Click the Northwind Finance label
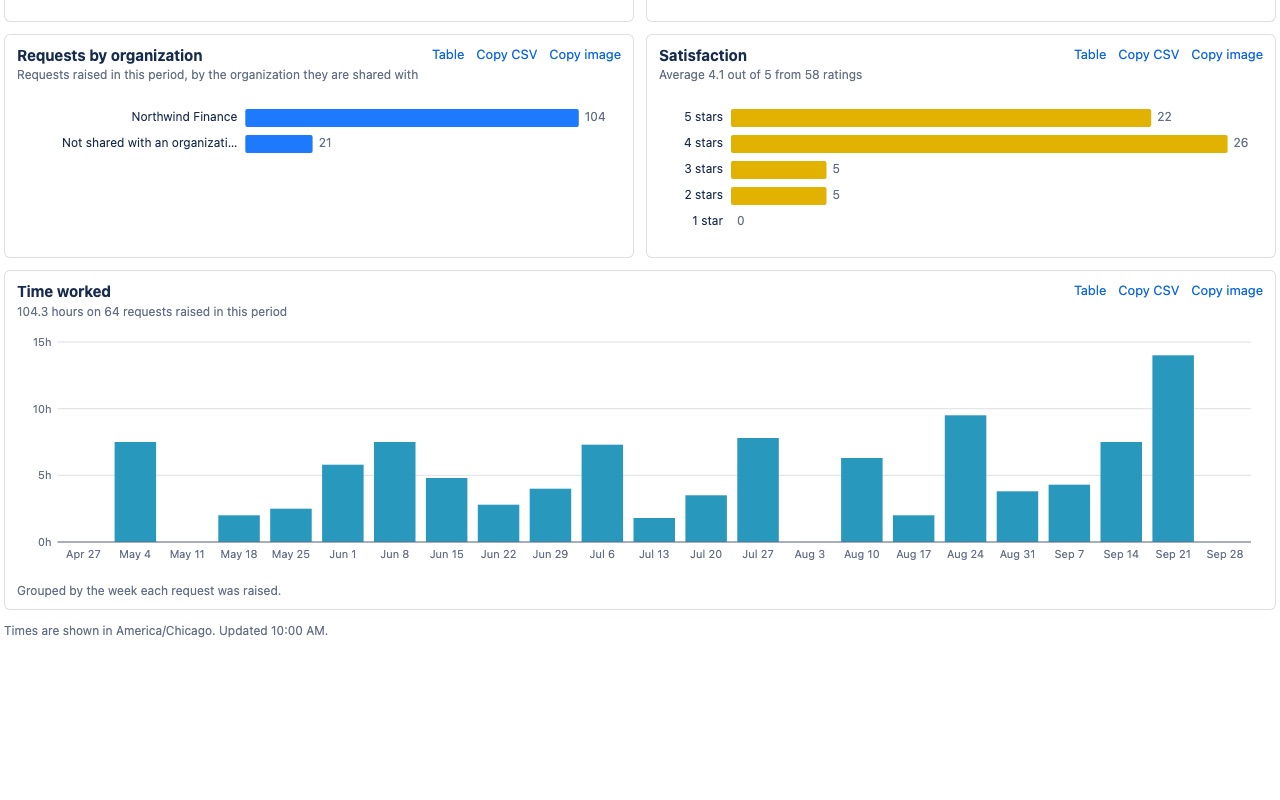Image resolution: width=1280 pixels, height=800 pixels. click(185, 117)
